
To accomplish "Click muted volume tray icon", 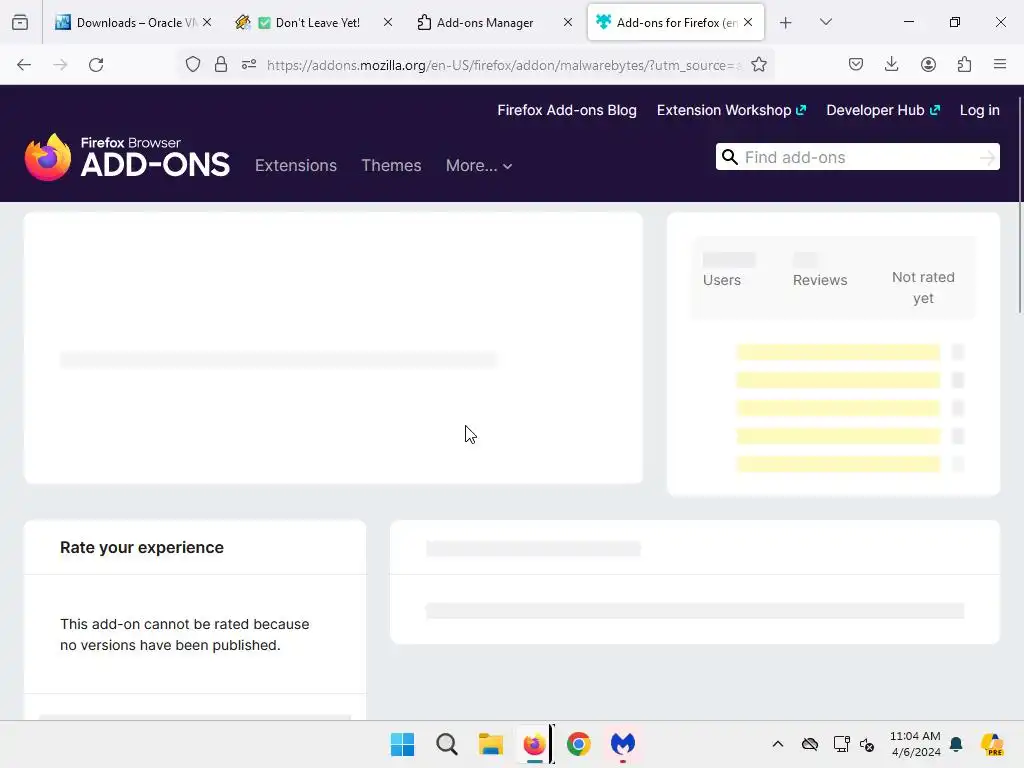I will (x=867, y=744).
